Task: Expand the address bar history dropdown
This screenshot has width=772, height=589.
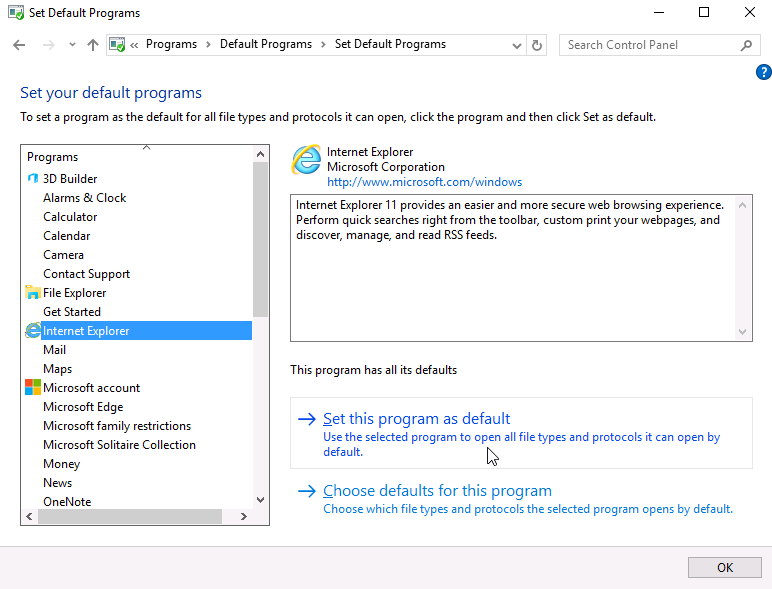Action: tap(516, 46)
